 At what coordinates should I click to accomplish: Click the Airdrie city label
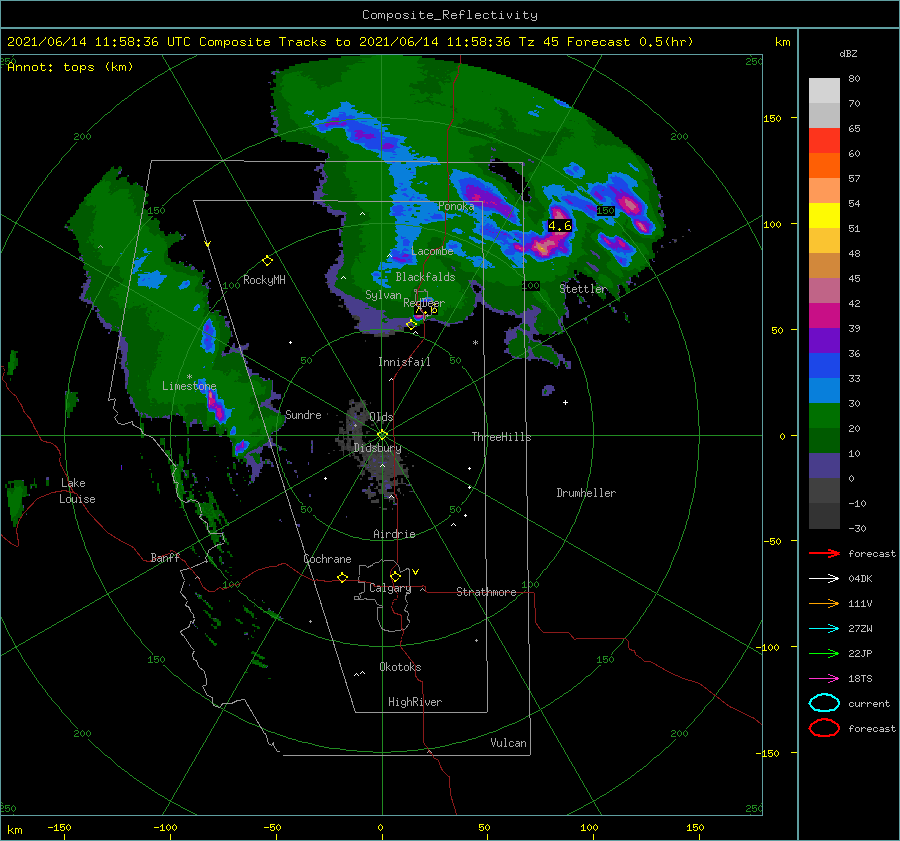(x=394, y=534)
